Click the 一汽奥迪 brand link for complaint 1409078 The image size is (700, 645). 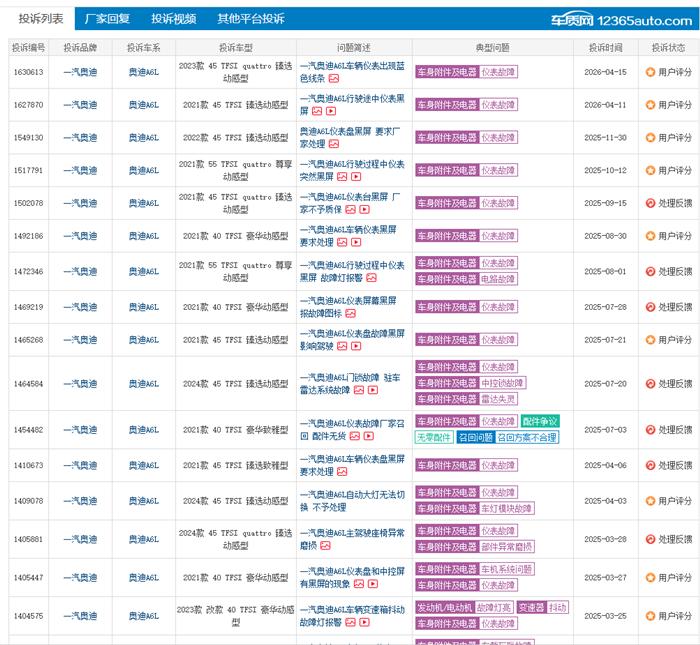point(80,501)
